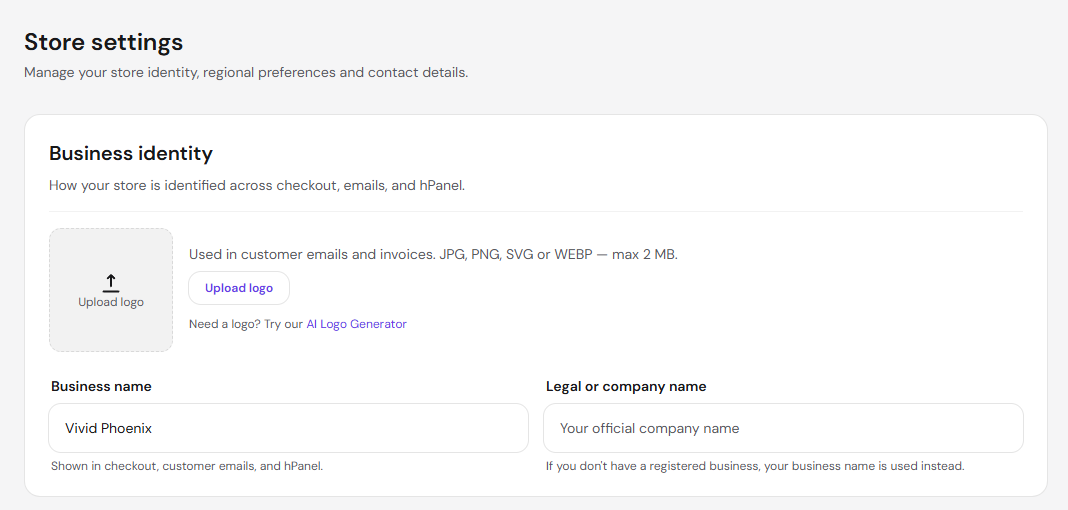Focus the Legal or company name field
This screenshot has height=510, width=1068.
tap(783, 428)
